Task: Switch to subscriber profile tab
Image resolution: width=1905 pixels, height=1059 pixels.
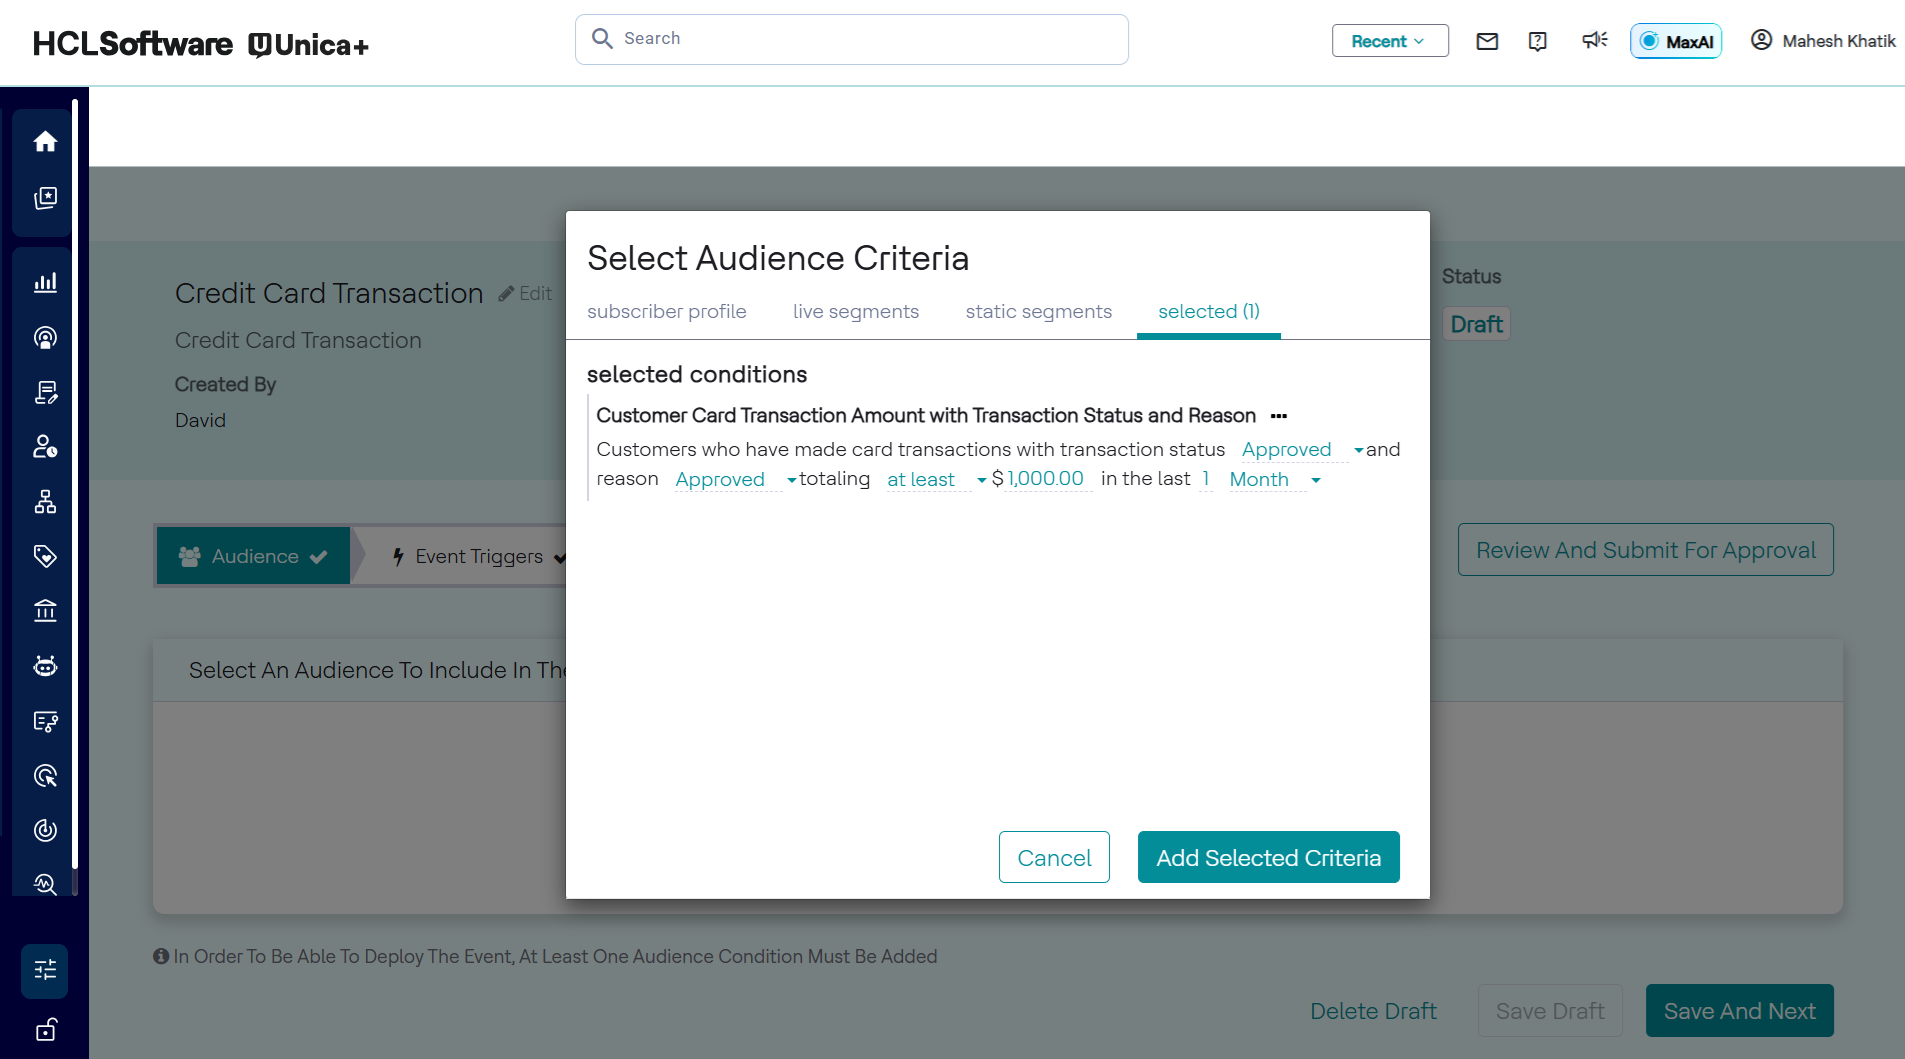Action: pos(666,312)
